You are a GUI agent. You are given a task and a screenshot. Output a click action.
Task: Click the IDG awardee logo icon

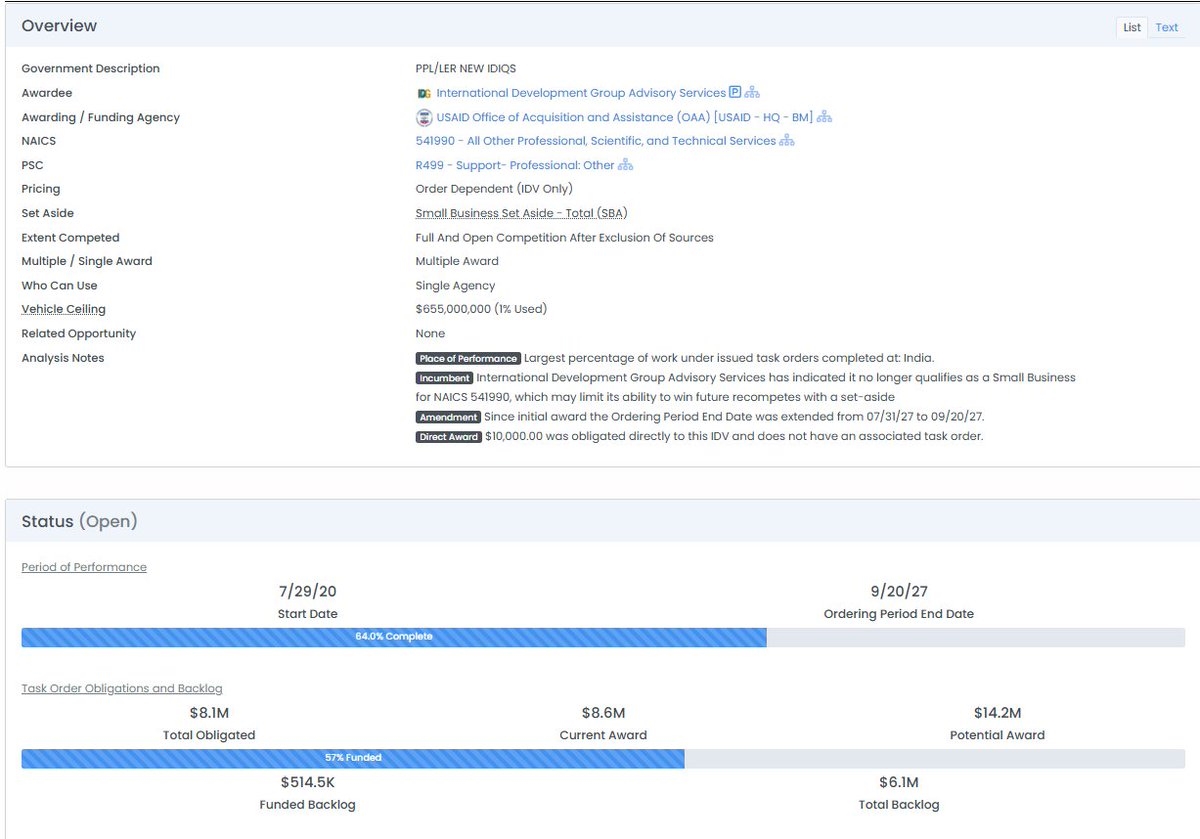[424, 93]
